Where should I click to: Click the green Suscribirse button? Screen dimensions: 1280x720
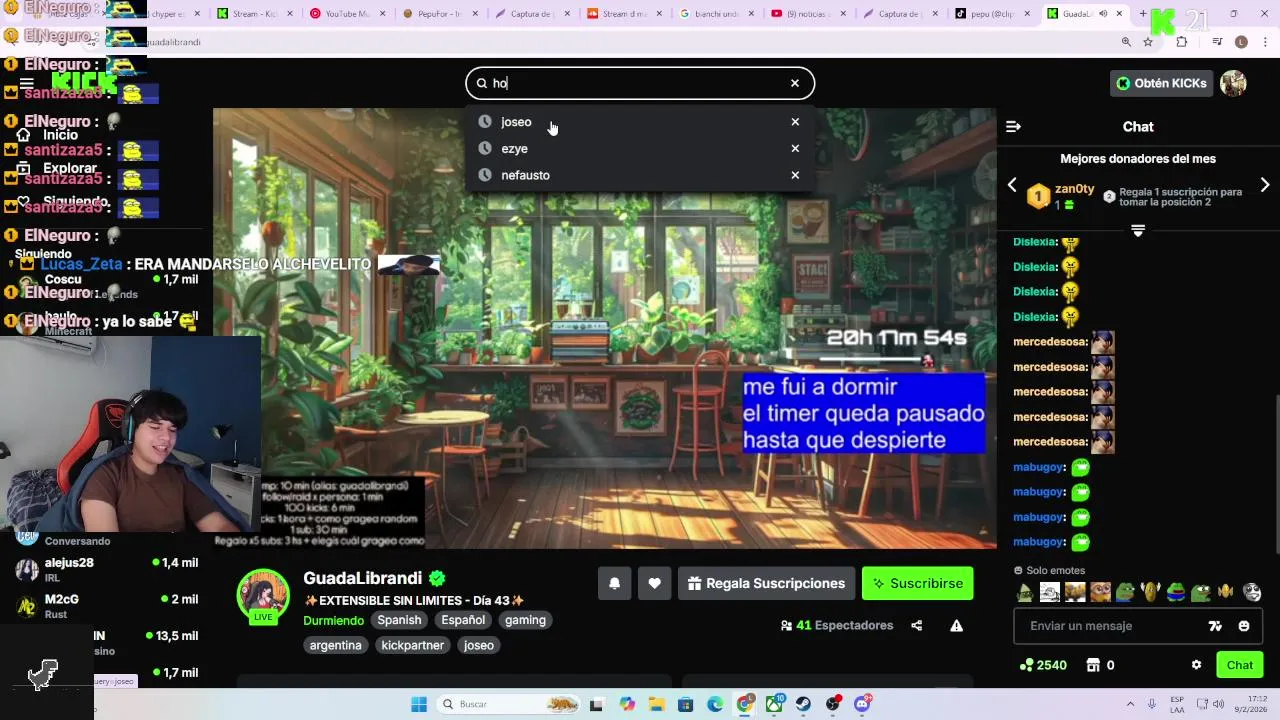918,583
